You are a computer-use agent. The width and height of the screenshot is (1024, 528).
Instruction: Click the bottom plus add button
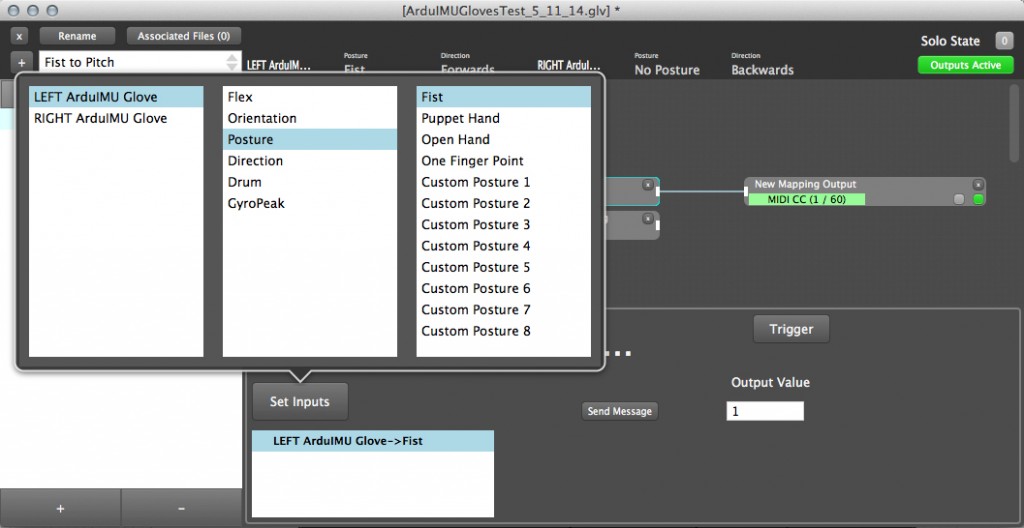[60, 508]
